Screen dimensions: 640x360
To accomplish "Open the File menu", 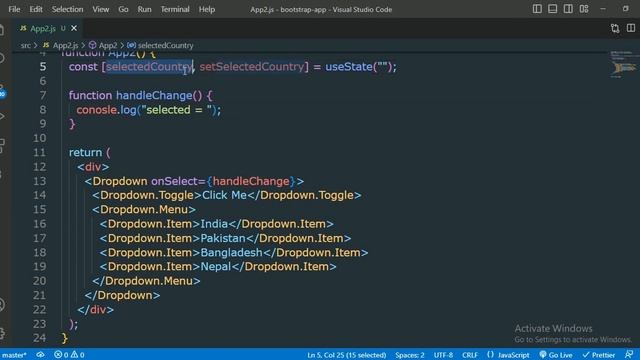I will pyautogui.click(x=14, y=9).
